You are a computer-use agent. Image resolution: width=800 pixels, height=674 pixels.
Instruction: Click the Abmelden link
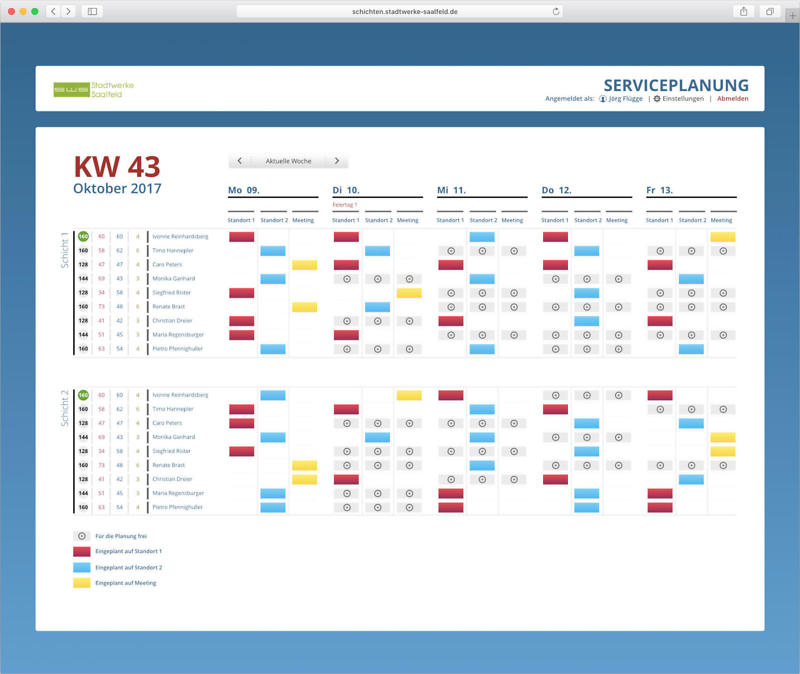(732, 99)
